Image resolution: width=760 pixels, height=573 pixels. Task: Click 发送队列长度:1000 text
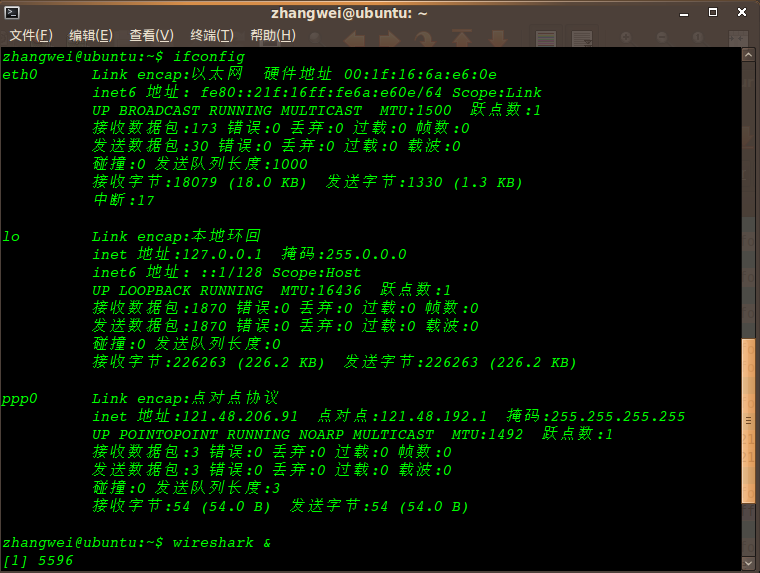pyautogui.click(x=231, y=164)
